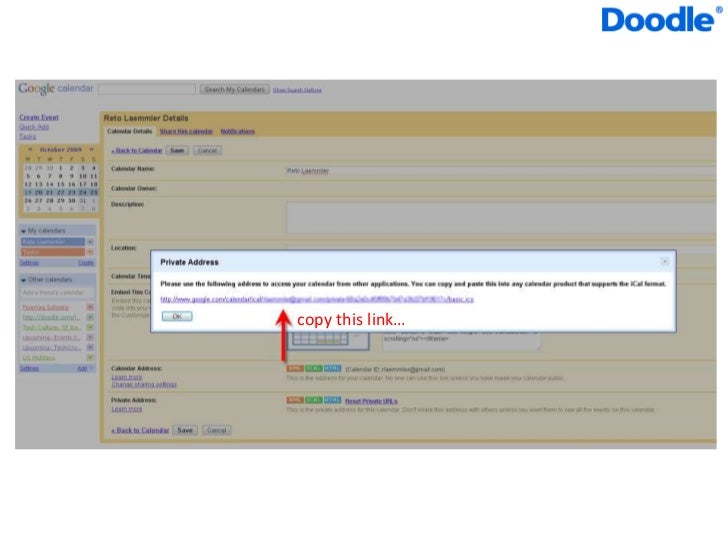Click the Quick Add link

point(34,127)
